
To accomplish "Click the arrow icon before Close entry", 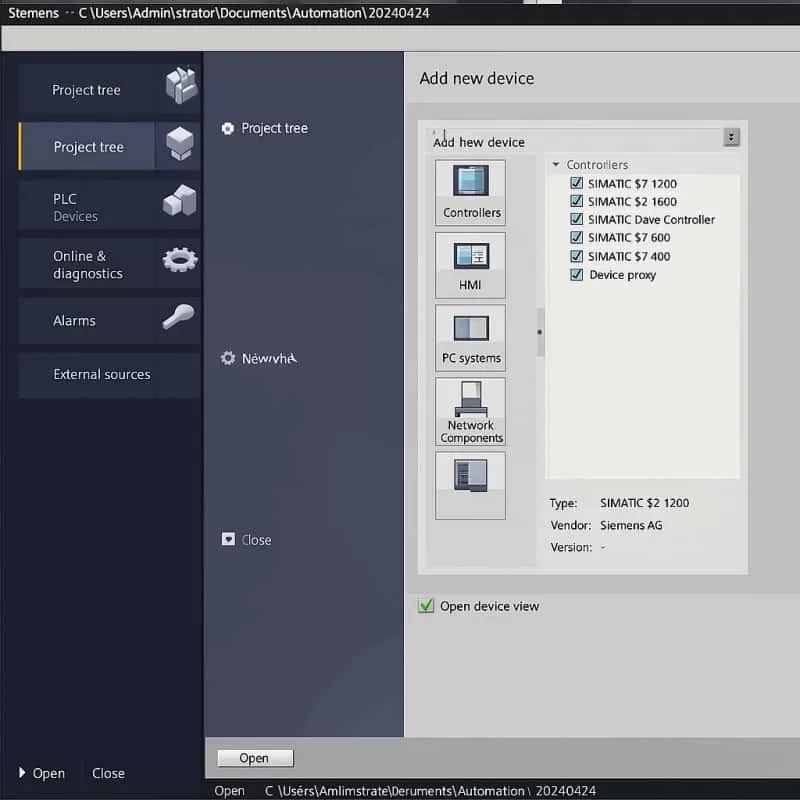I will (x=228, y=539).
